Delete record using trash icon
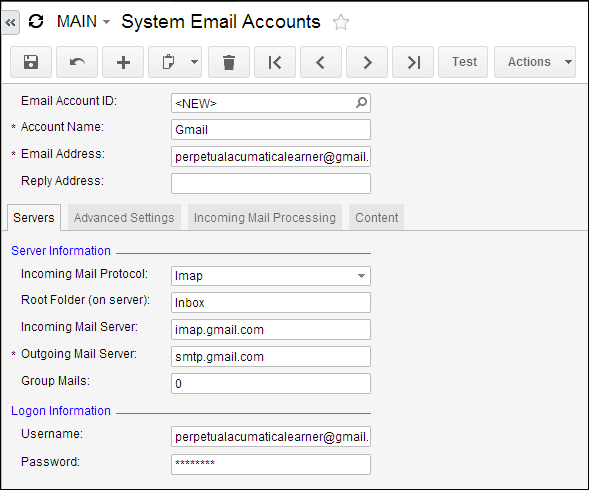This screenshot has width=589, height=490. (229, 62)
